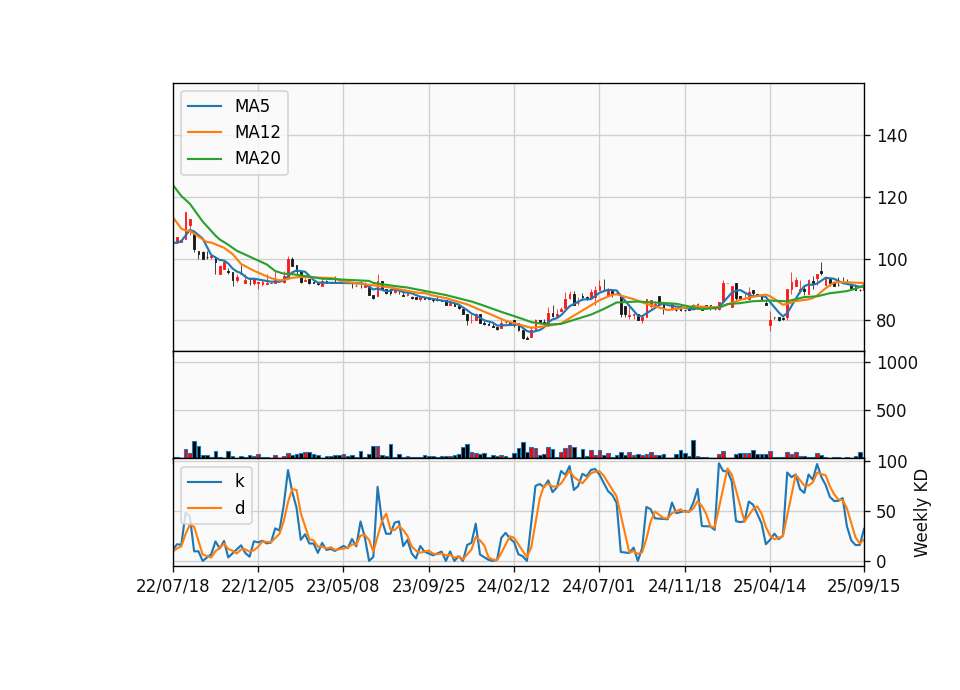960x690 pixels.
Task: Click the blue k legend line swatch
Action: pyautogui.click(x=204, y=481)
